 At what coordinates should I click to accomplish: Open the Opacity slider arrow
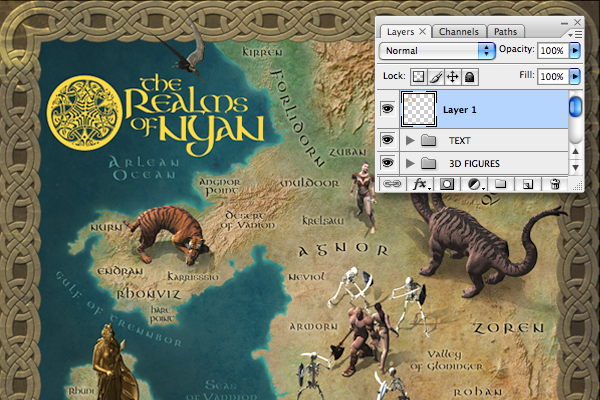[575, 51]
